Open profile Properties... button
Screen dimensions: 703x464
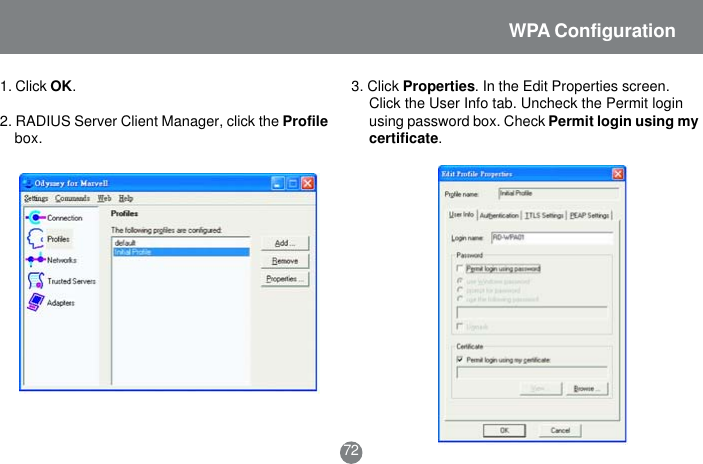pos(285,279)
